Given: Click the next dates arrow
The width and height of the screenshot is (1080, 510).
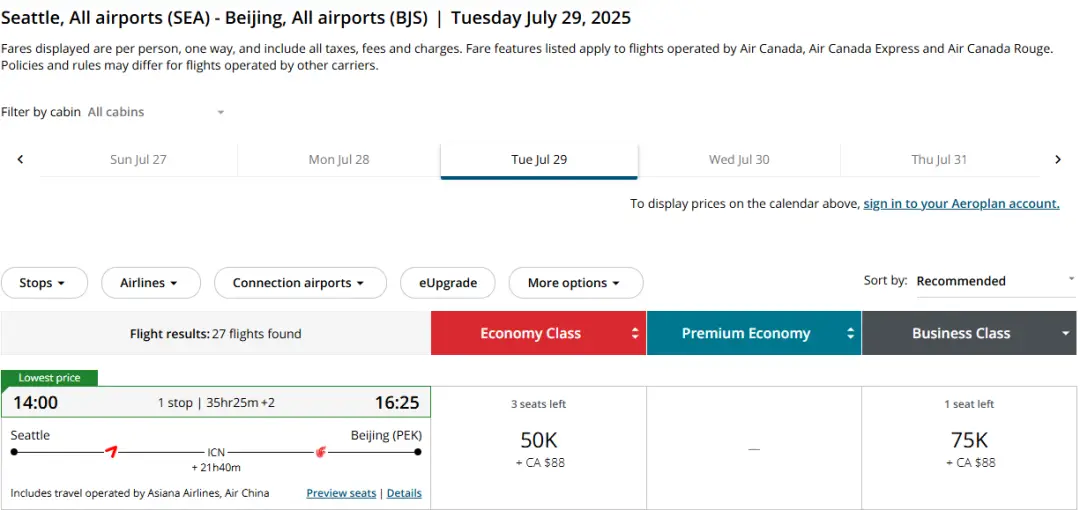Looking at the screenshot, I should tap(1058, 159).
